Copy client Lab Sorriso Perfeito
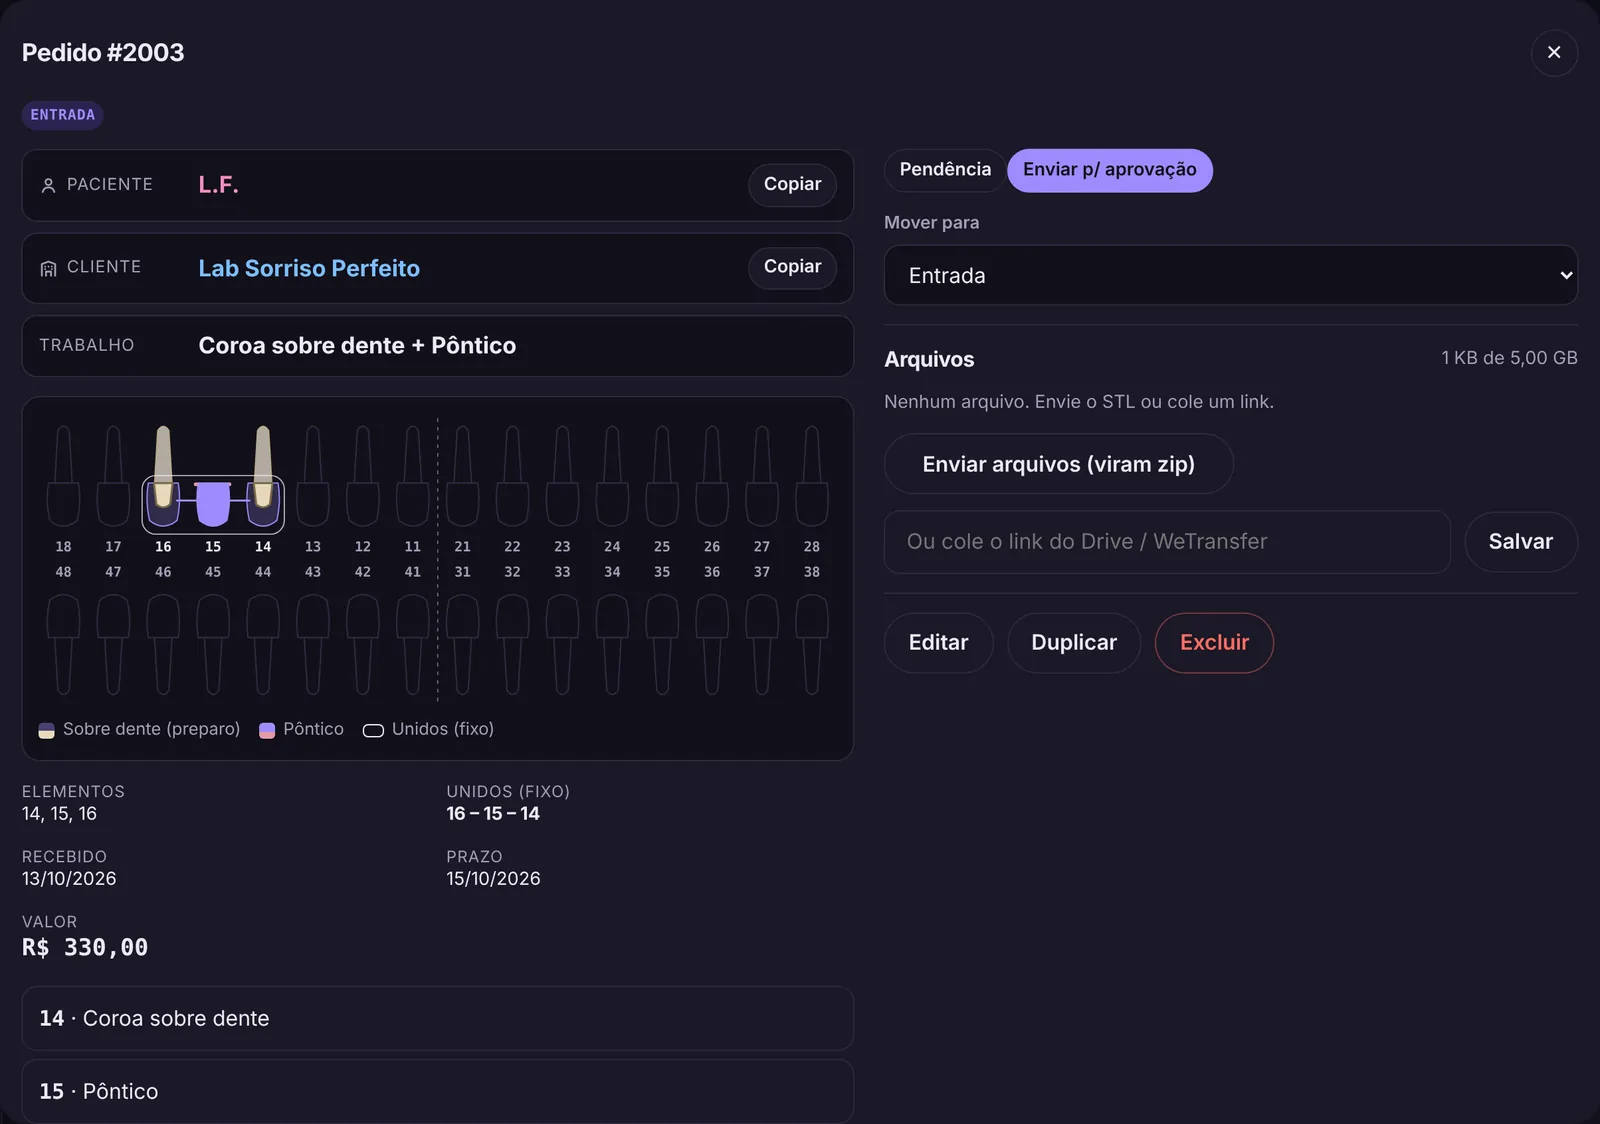The image size is (1600, 1124). pos(792,267)
